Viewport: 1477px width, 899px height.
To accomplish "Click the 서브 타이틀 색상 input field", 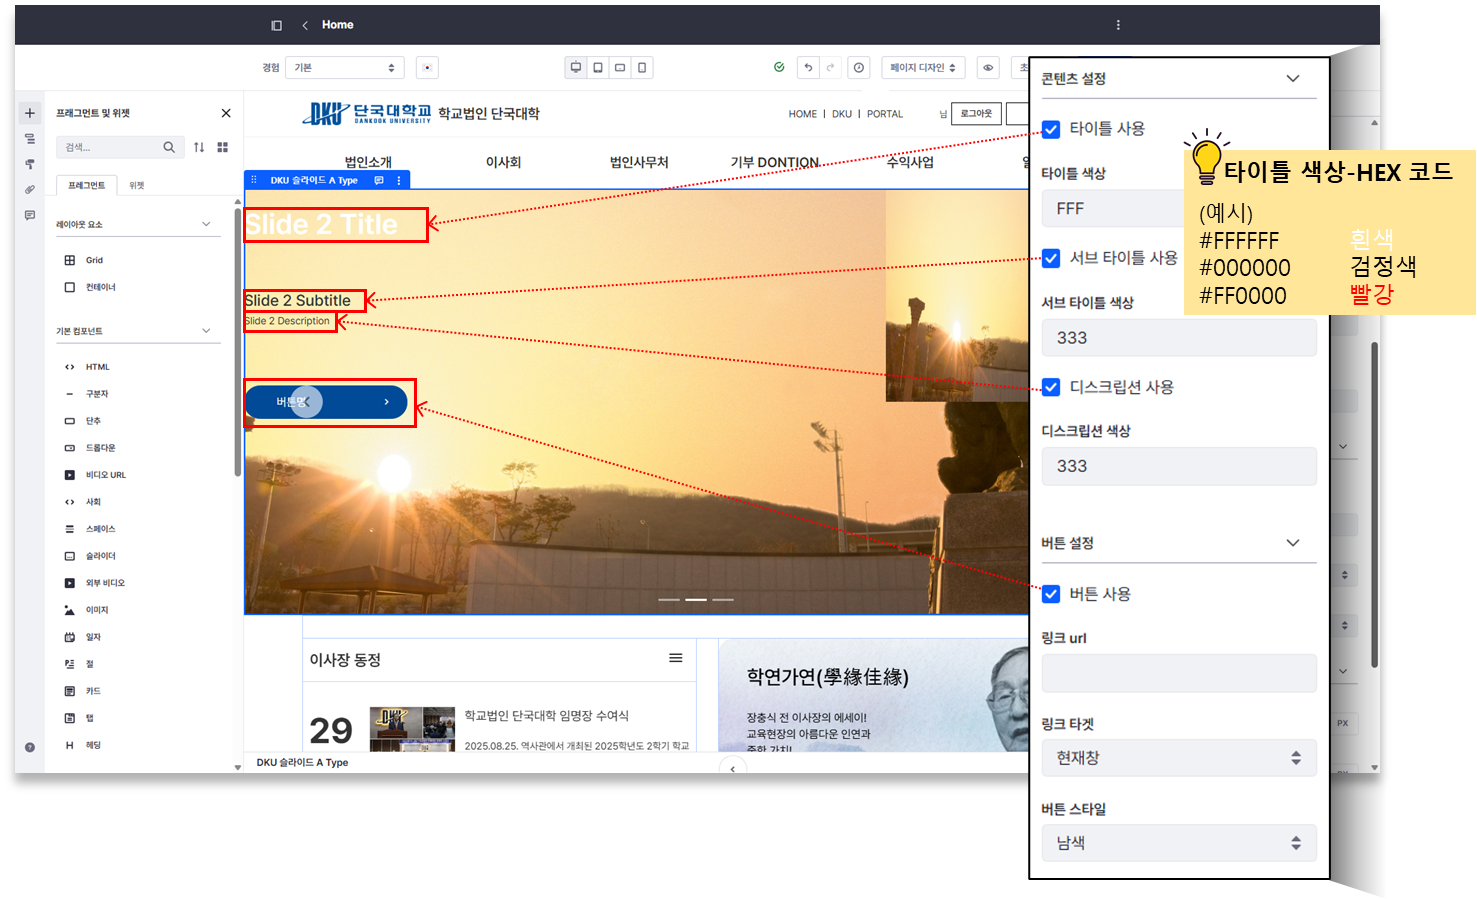I will point(1178,338).
